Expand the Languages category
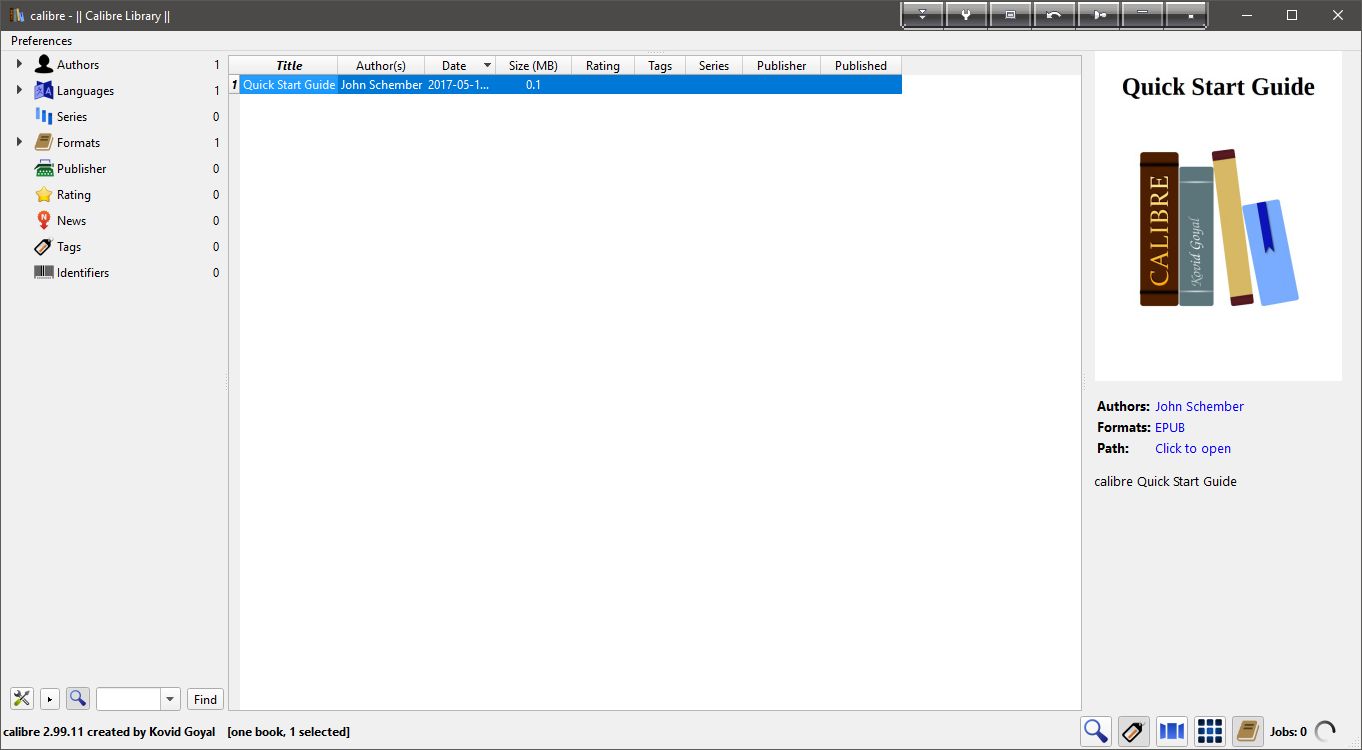Viewport: 1362px width, 750px height. click(x=19, y=90)
